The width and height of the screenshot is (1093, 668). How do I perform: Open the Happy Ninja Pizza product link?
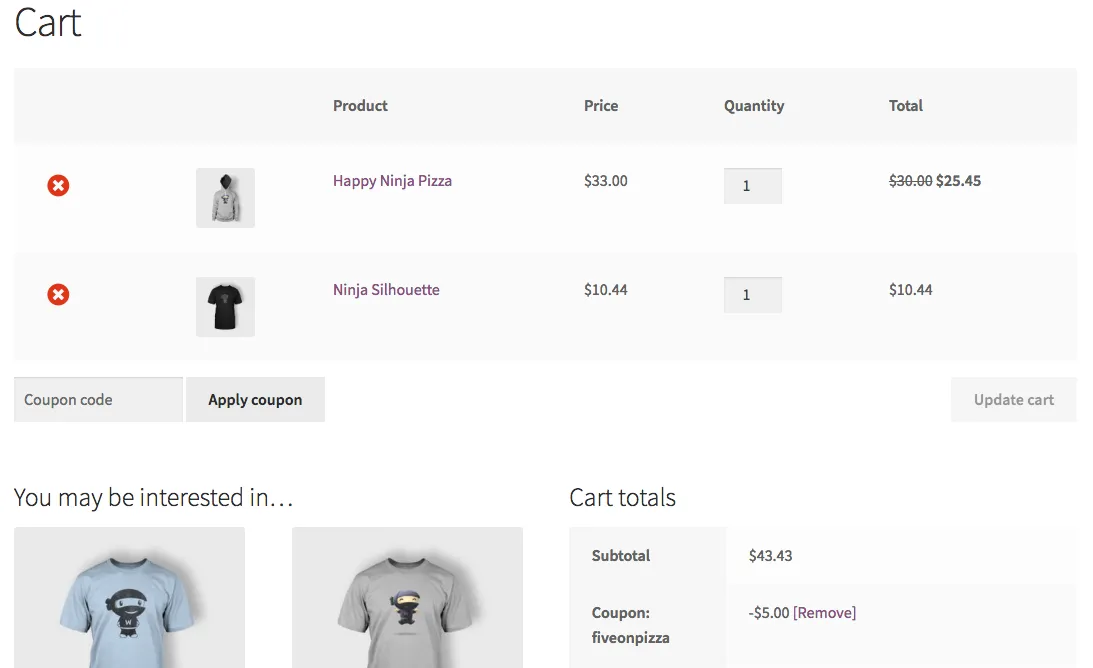point(392,181)
